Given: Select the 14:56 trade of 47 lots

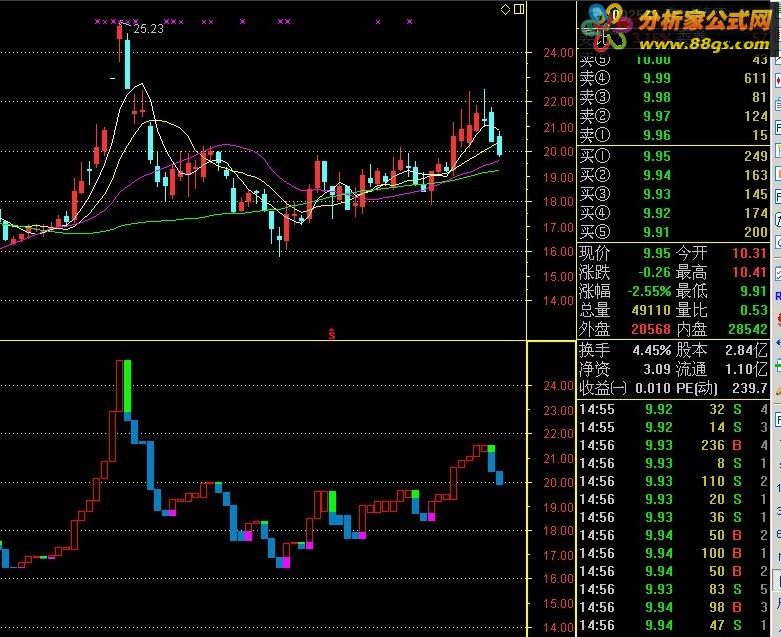Looking at the screenshot, I should coord(673,625).
